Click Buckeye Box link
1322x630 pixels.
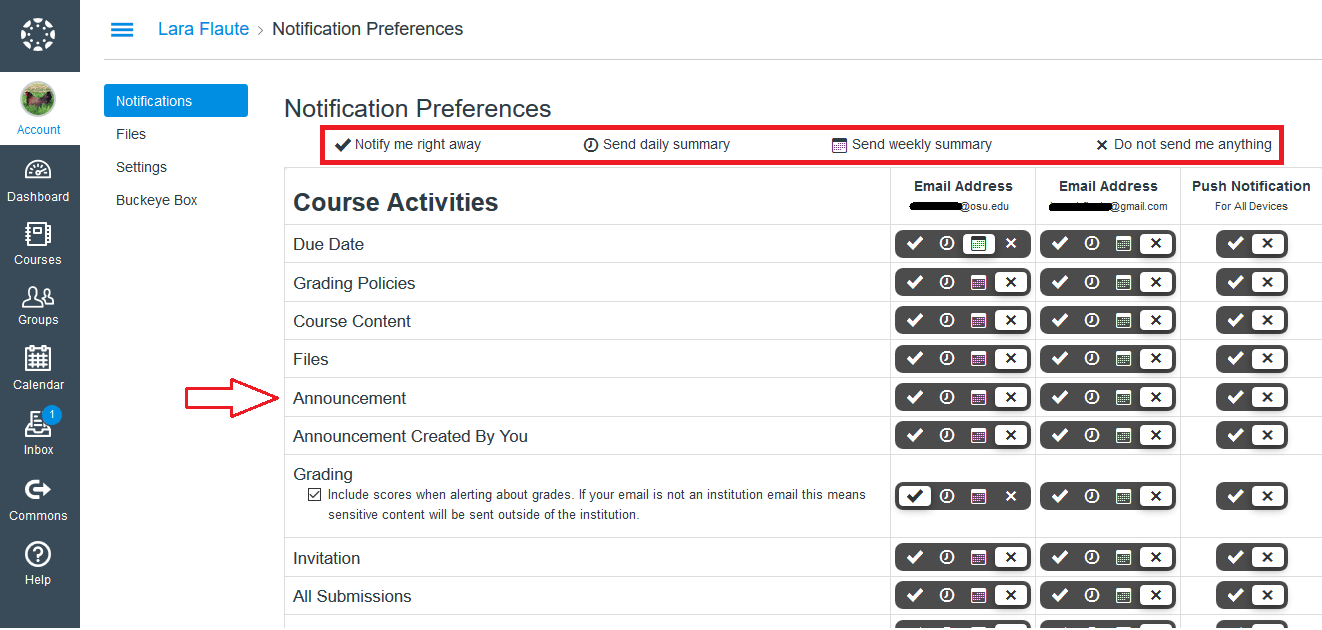(x=157, y=200)
